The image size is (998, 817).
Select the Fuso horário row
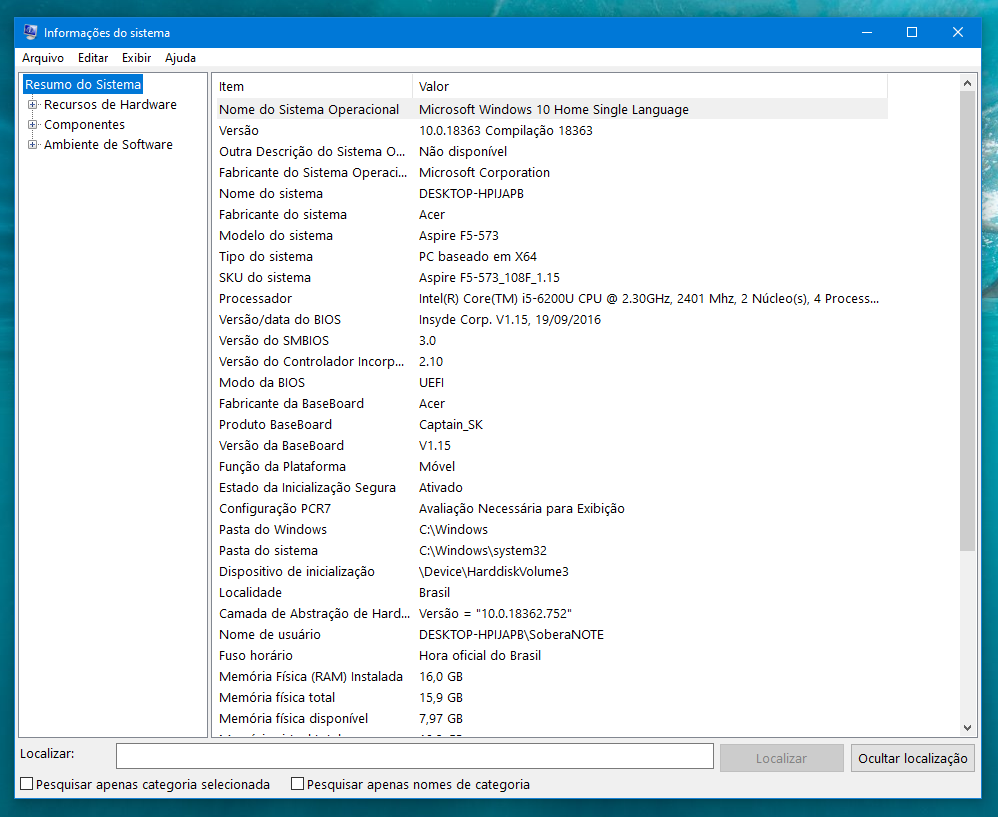552,655
